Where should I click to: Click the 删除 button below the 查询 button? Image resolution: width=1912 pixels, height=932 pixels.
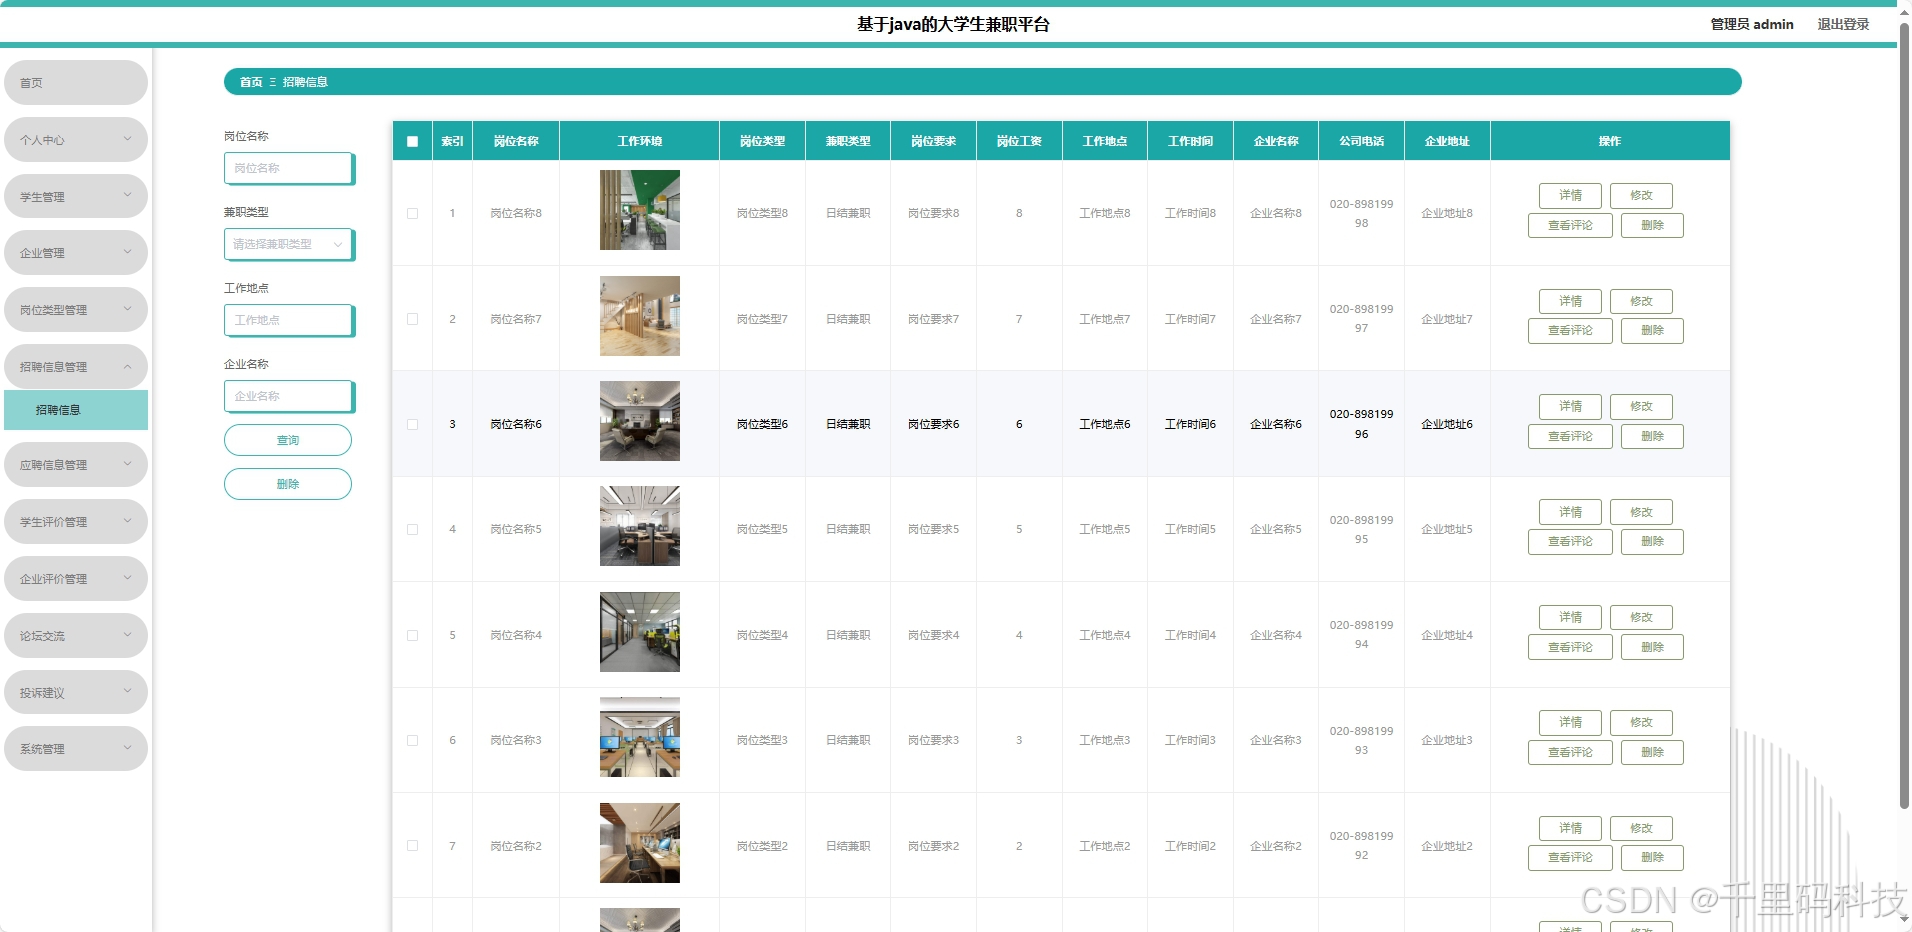coord(288,484)
